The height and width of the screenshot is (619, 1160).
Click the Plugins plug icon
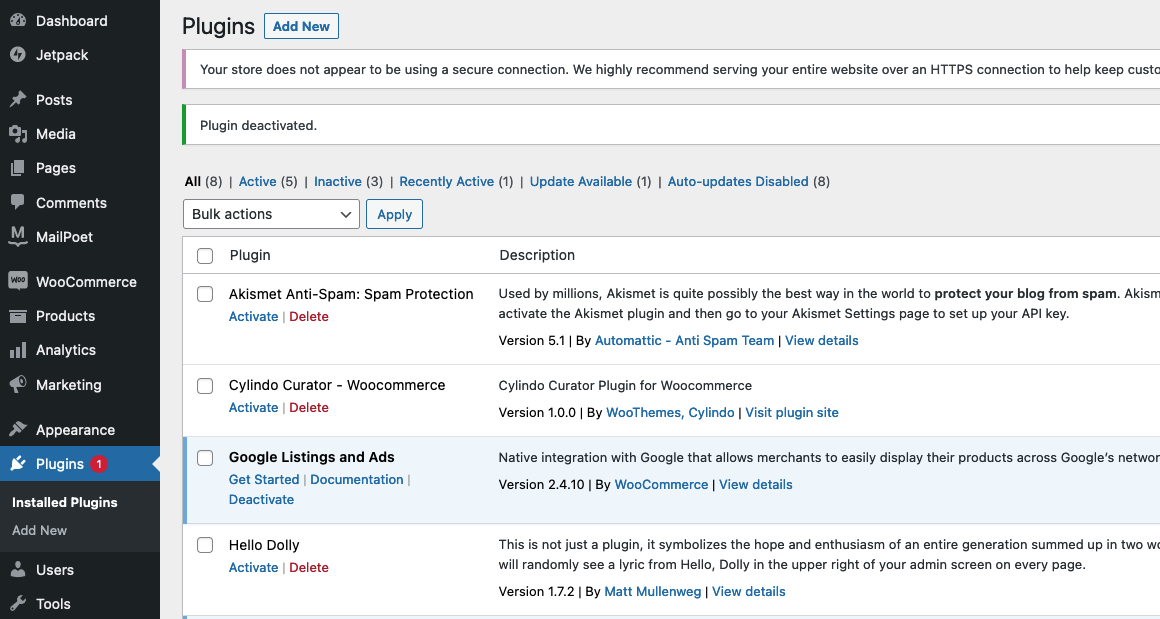coord(18,464)
